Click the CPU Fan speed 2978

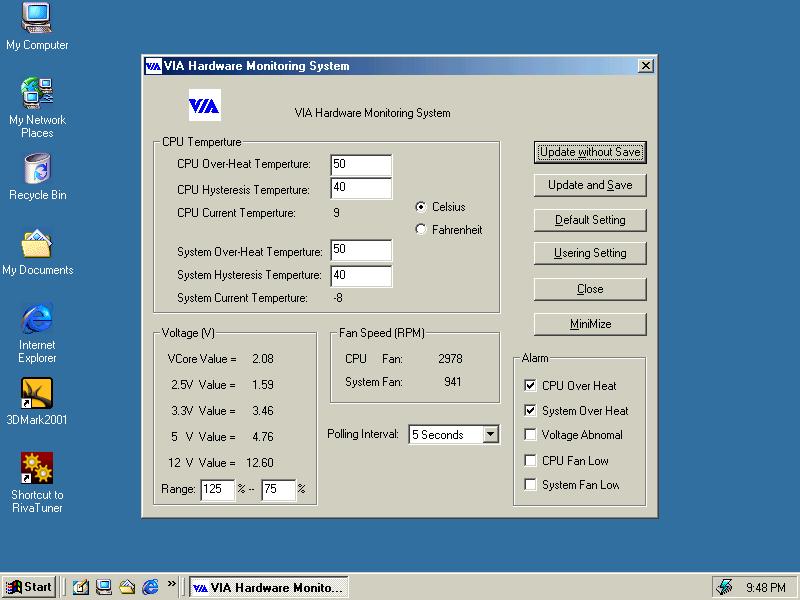point(450,359)
